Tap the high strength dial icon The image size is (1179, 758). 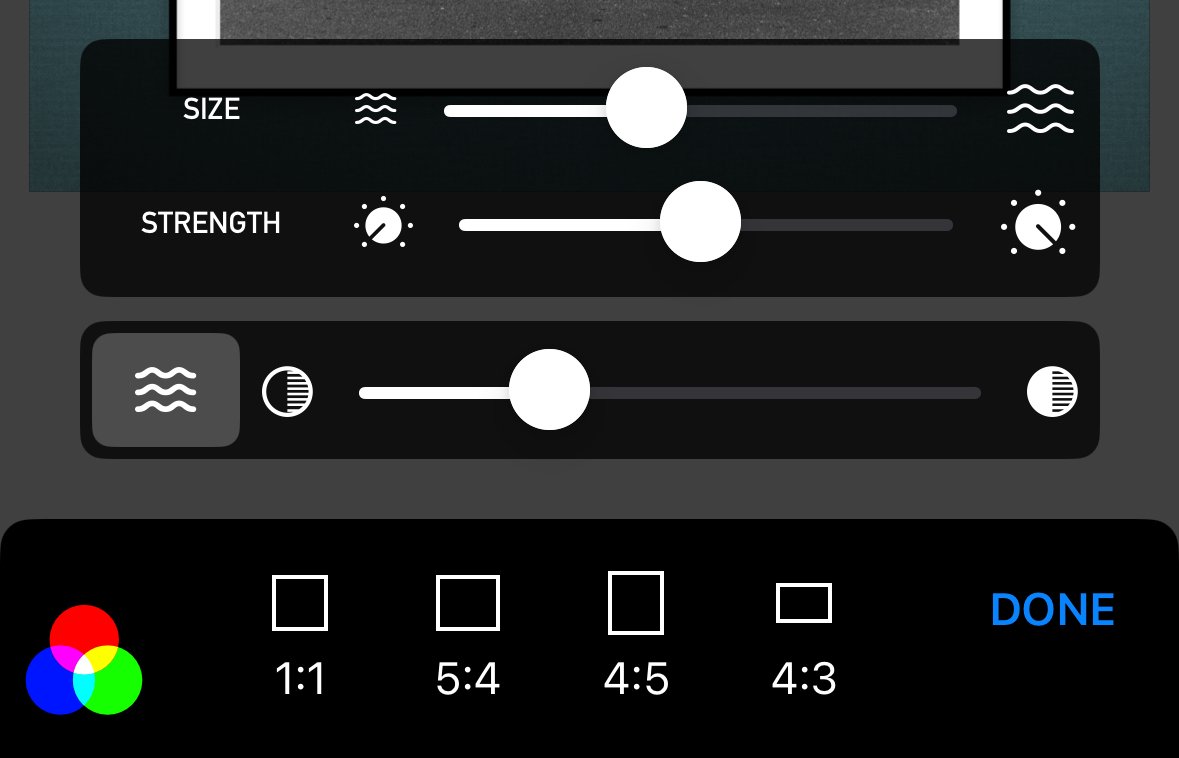[x=1038, y=223]
